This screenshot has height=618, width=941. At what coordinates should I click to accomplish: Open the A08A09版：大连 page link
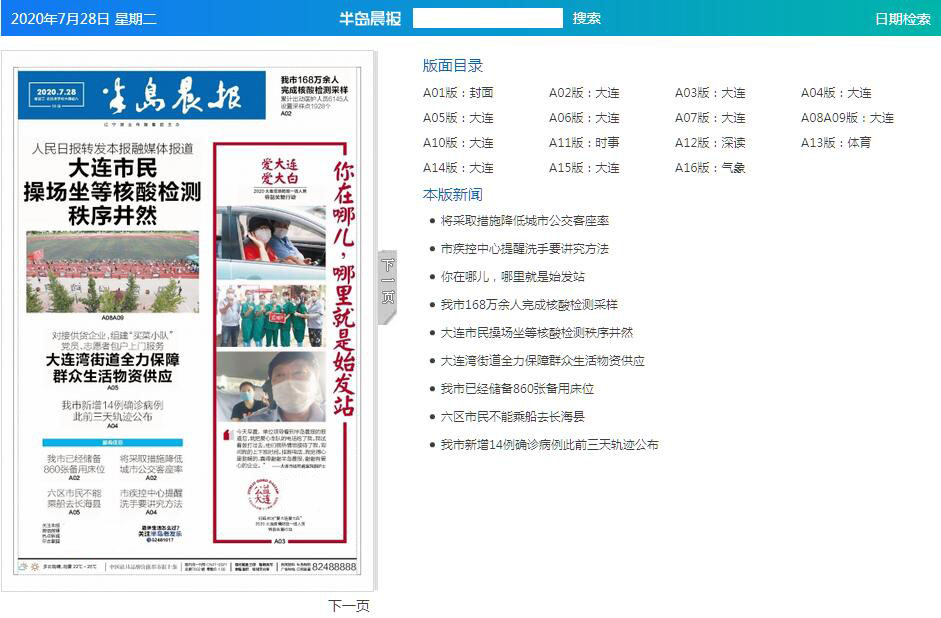tap(847, 118)
